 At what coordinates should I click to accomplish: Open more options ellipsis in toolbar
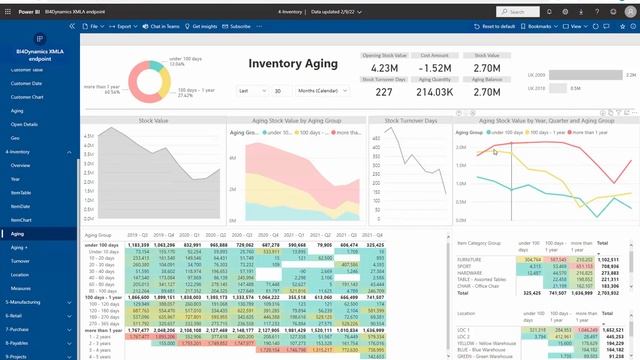(x=259, y=26)
